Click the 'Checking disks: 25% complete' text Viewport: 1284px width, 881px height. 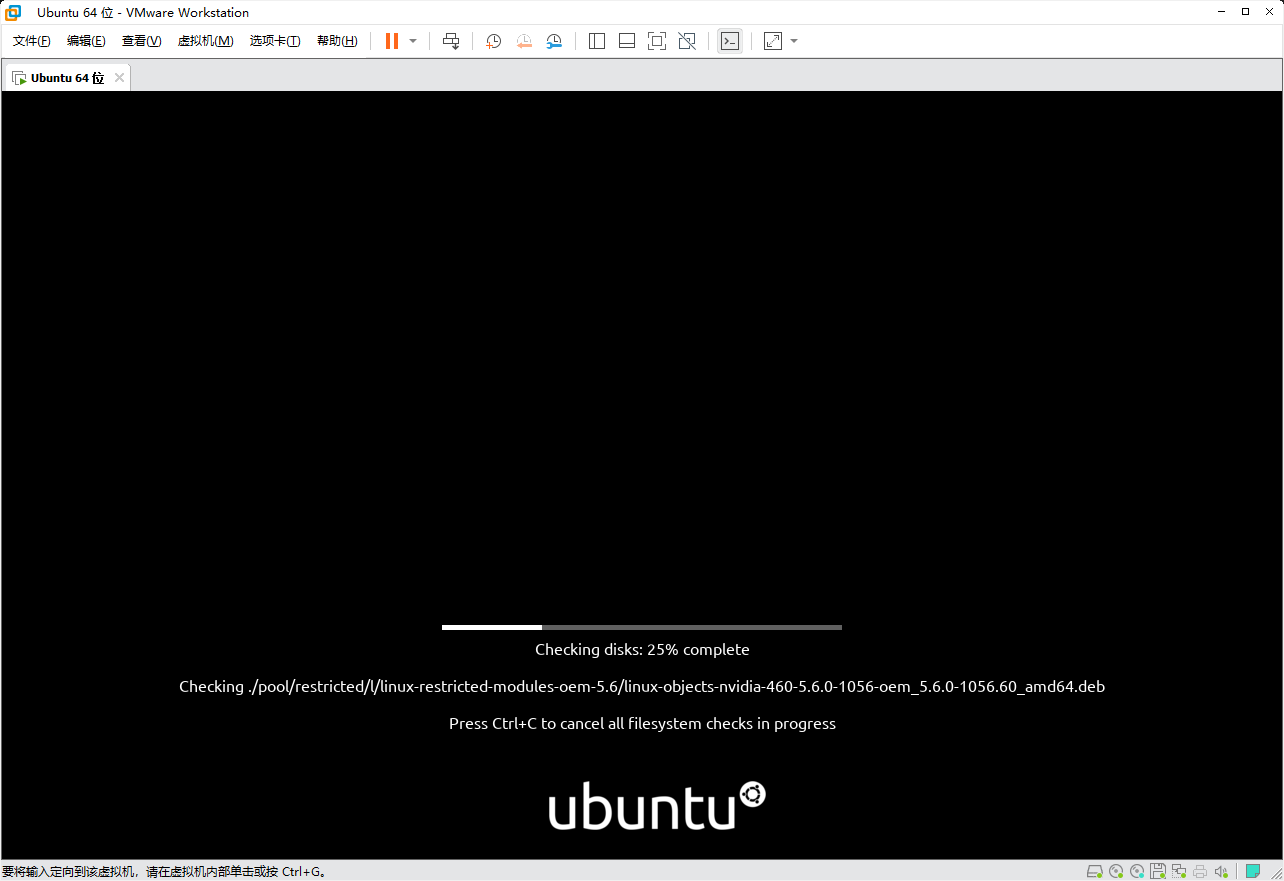pos(642,650)
